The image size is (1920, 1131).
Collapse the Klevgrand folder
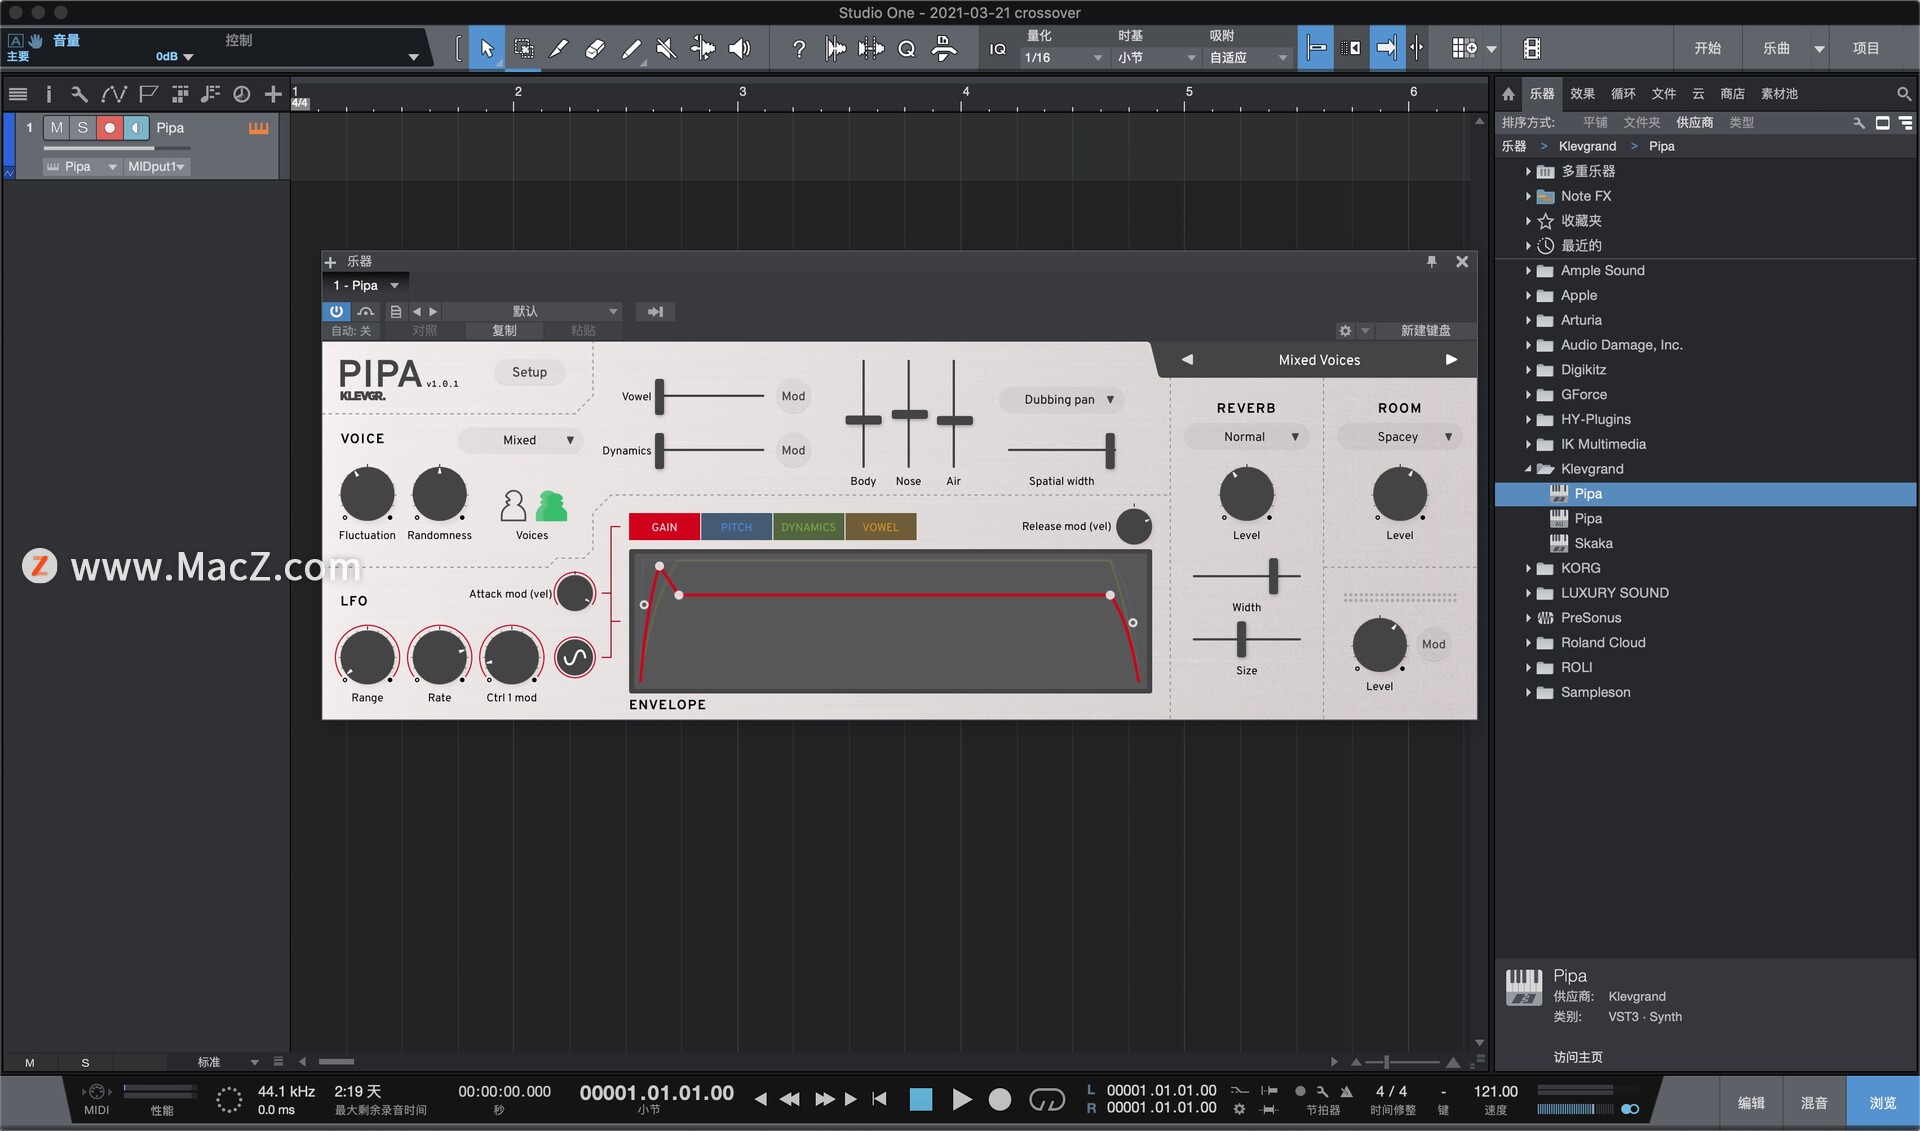tap(1528, 469)
